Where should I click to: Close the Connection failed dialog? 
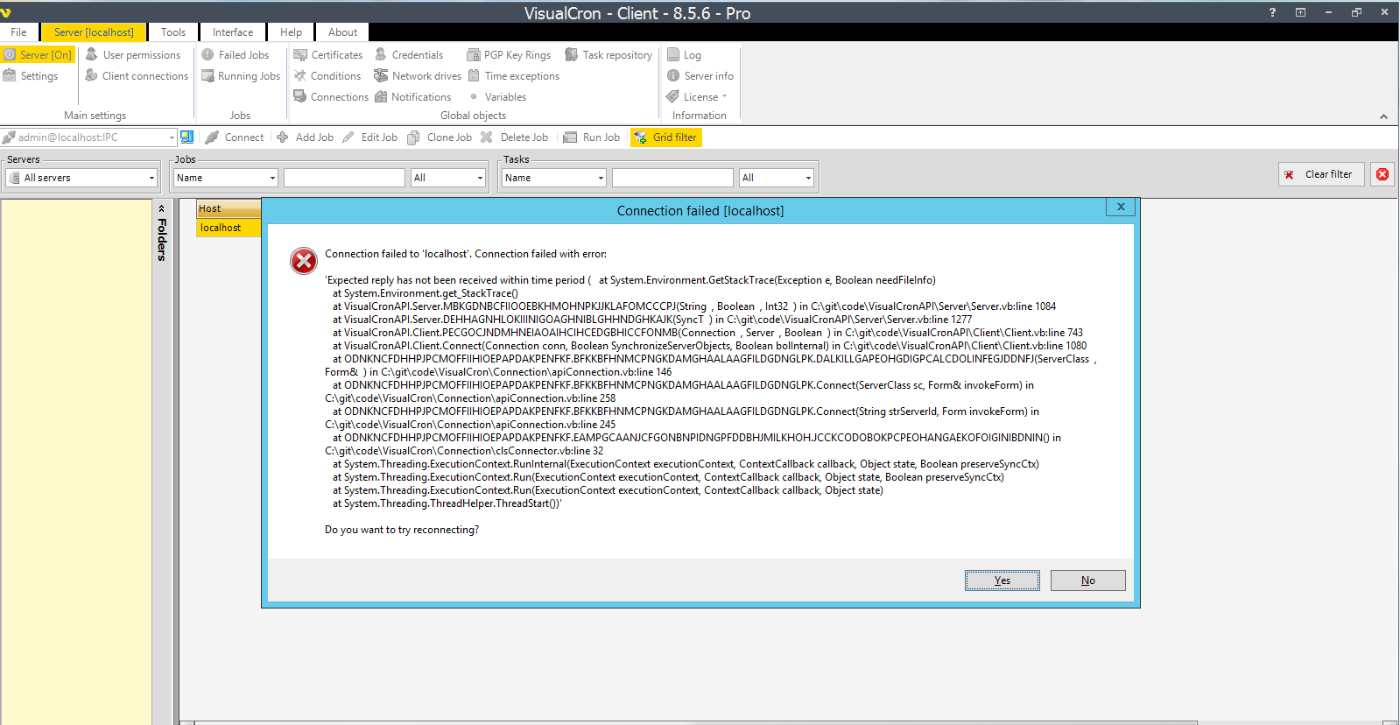1120,207
